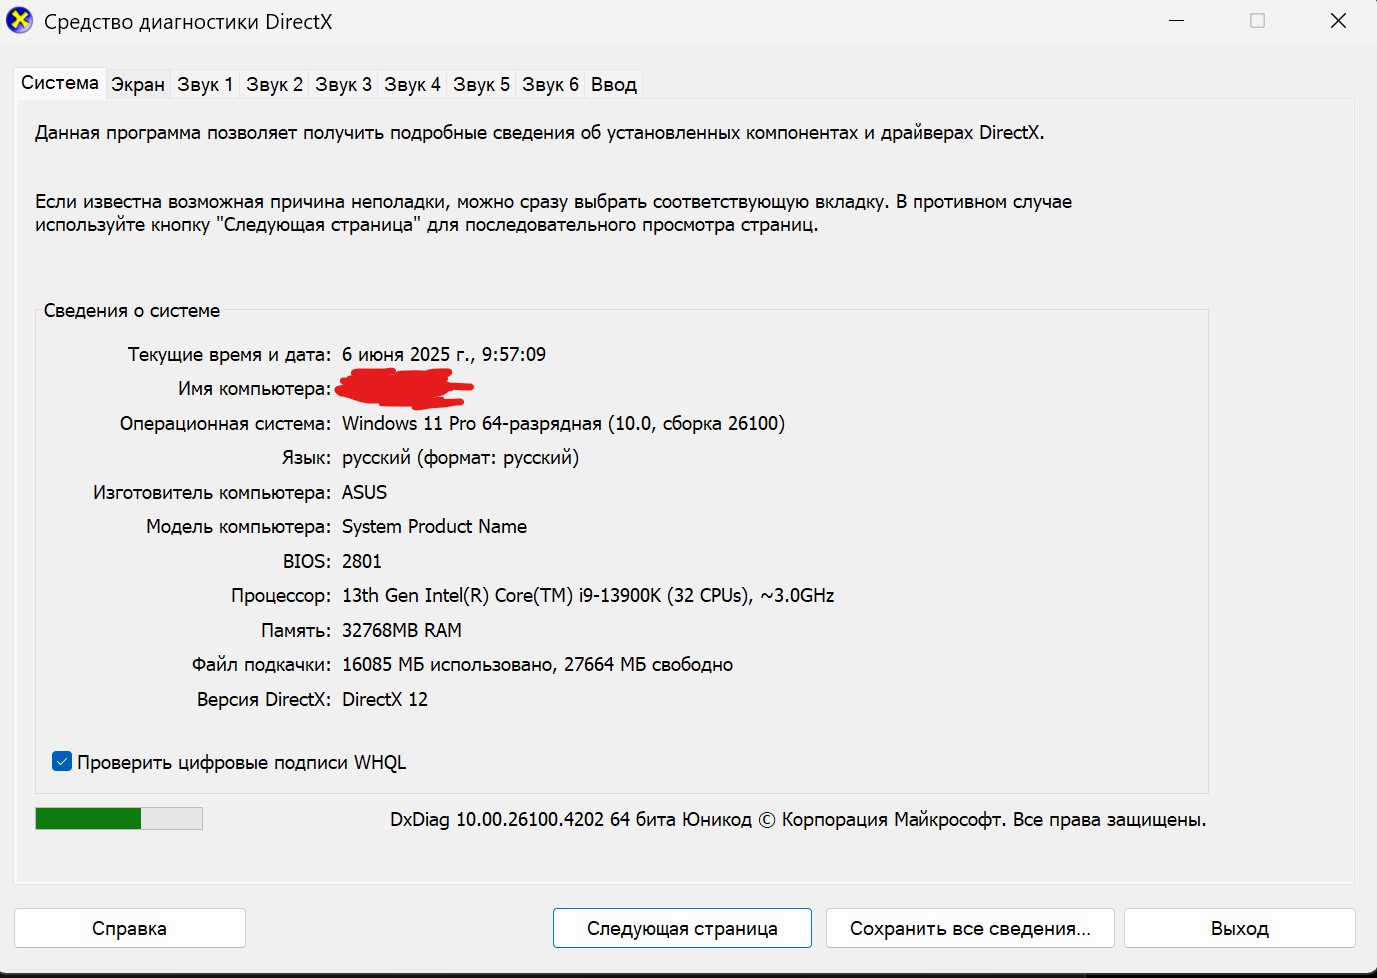The image size is (1377, 978).
Task: Click the Изготовитель компьютера label
Action: point(212,493)
